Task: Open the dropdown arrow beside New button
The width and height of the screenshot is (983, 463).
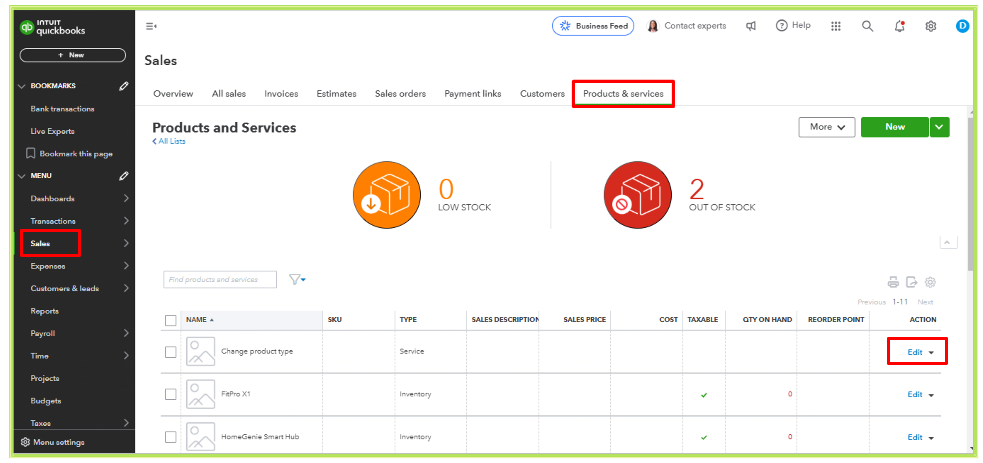Action: pos(939,127)
